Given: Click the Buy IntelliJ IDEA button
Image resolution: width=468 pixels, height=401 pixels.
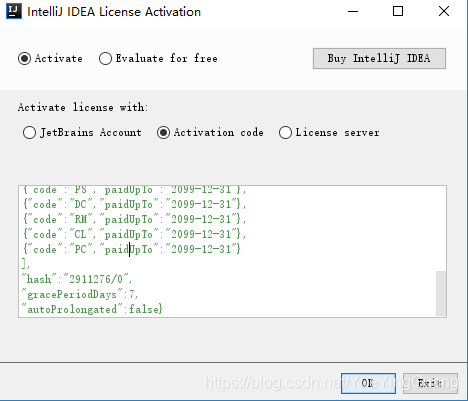Looking at the screenshot, I should point(379,59).
